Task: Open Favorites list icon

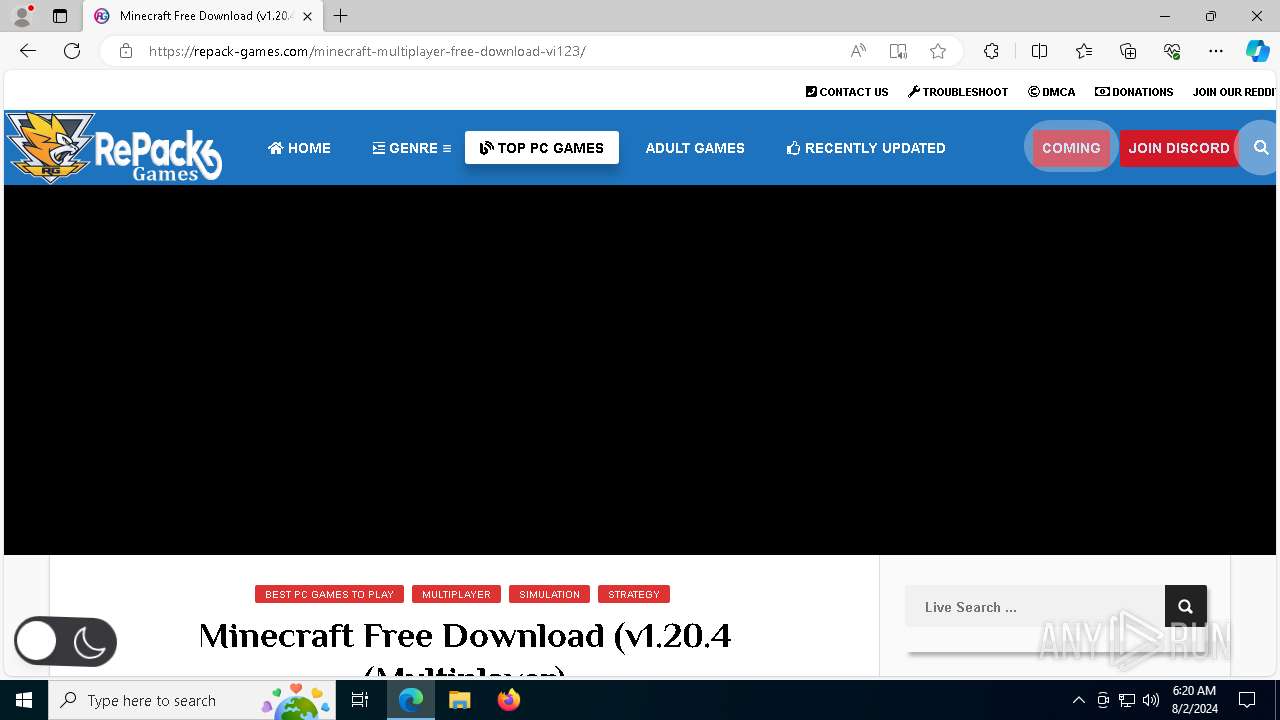Action: (x=1084, y=51)
